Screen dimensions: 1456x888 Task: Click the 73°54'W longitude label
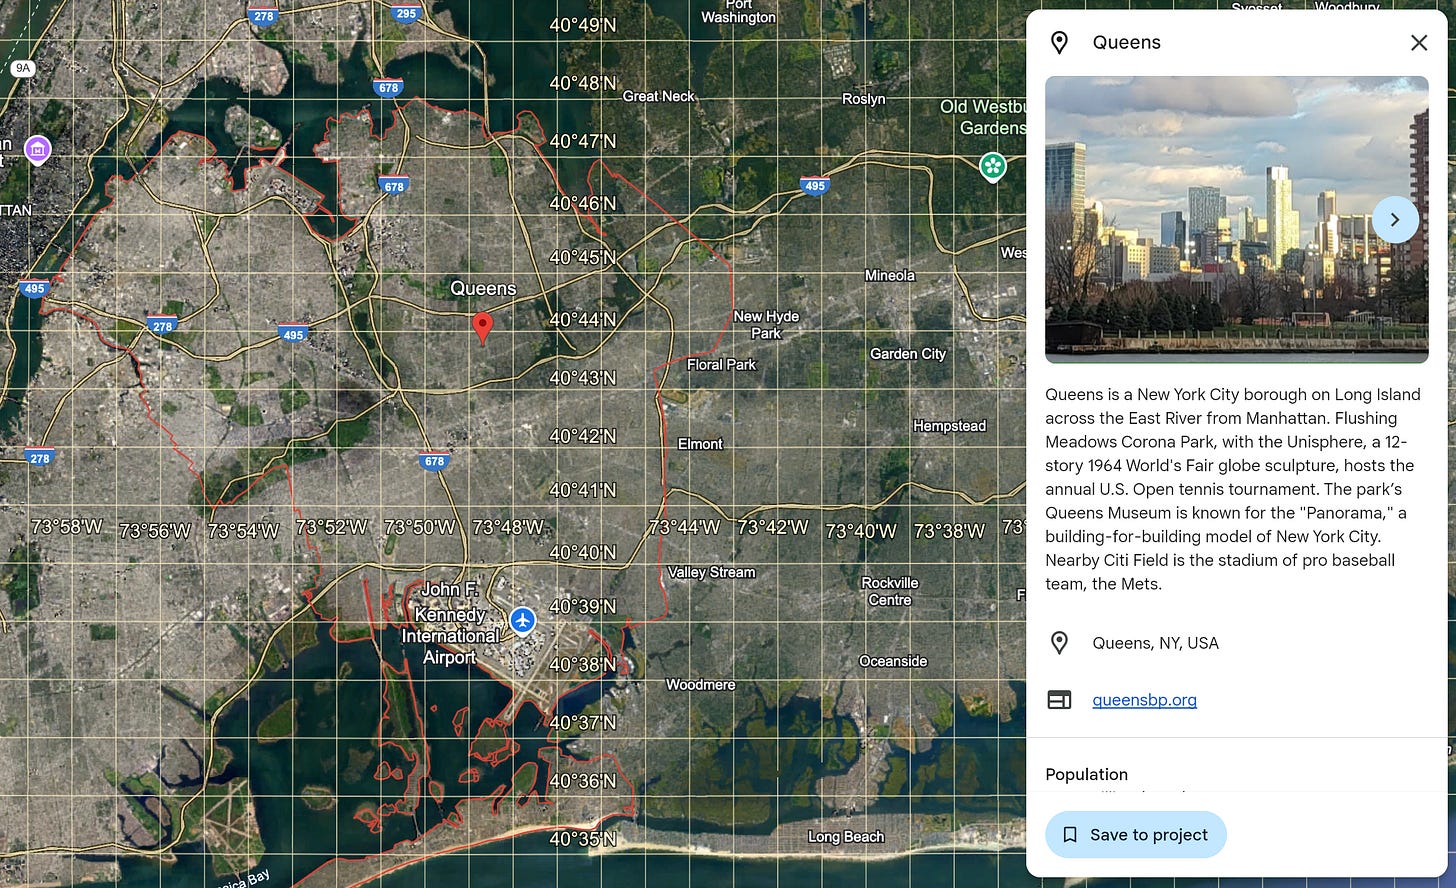click(x=243, y=531)
